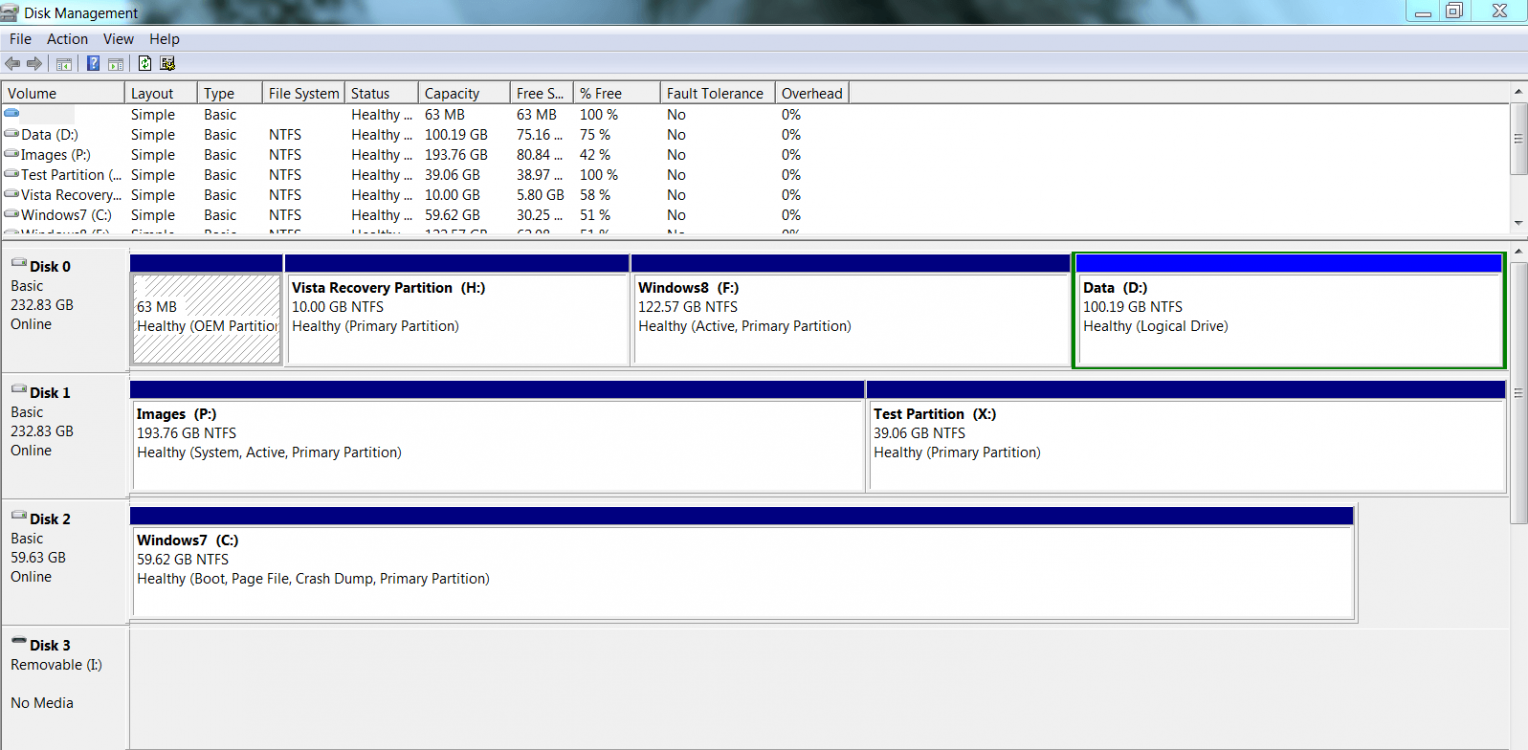Sort by the Free Space column header
Image resolution: width=1528 pixels, height=750 pixels.
click(542, 93)
